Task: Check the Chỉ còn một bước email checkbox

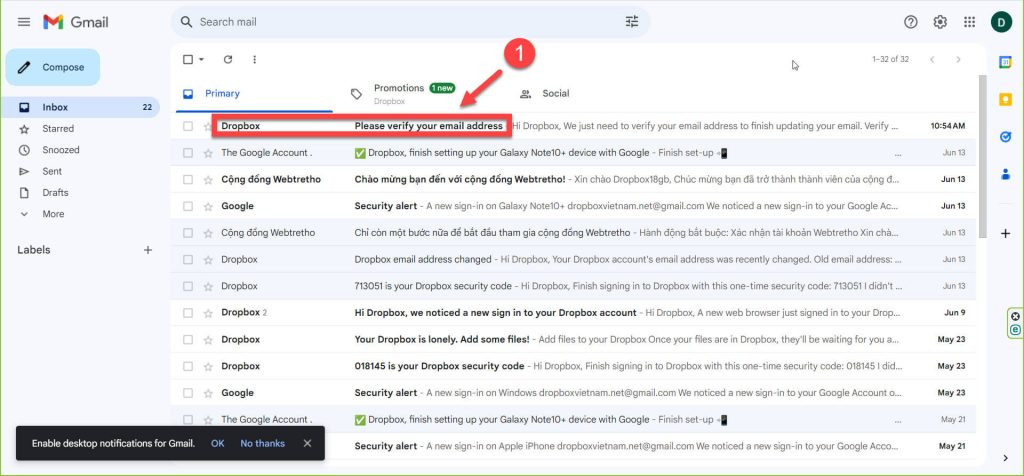Action: pyautogui.click(x=188, y=233)
